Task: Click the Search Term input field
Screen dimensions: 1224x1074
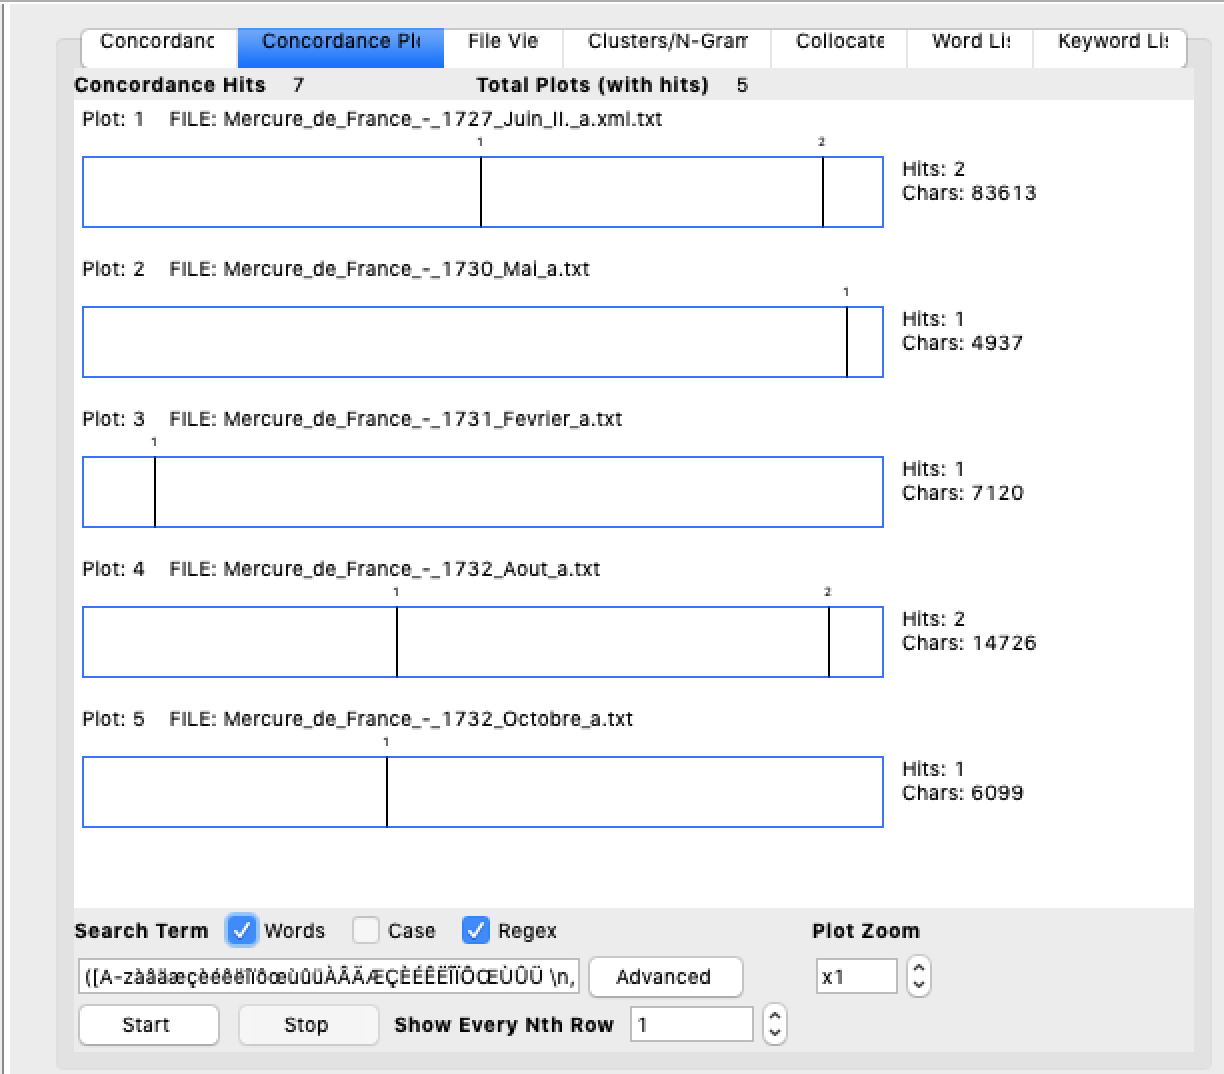Action: (328, 977)
